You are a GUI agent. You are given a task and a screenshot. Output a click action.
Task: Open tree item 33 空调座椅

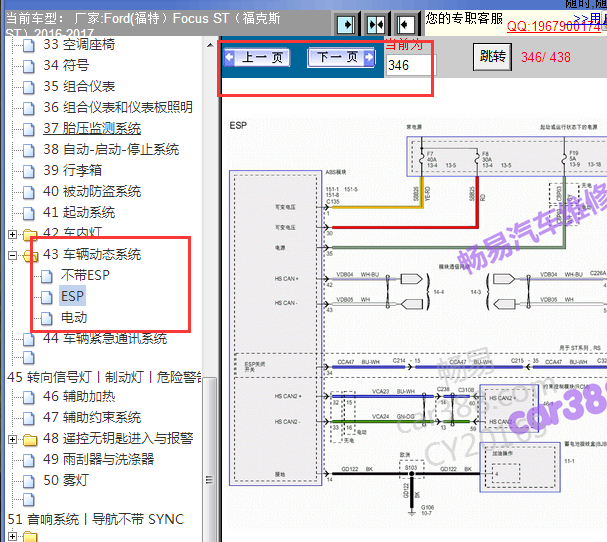click(x=79, y=44)
